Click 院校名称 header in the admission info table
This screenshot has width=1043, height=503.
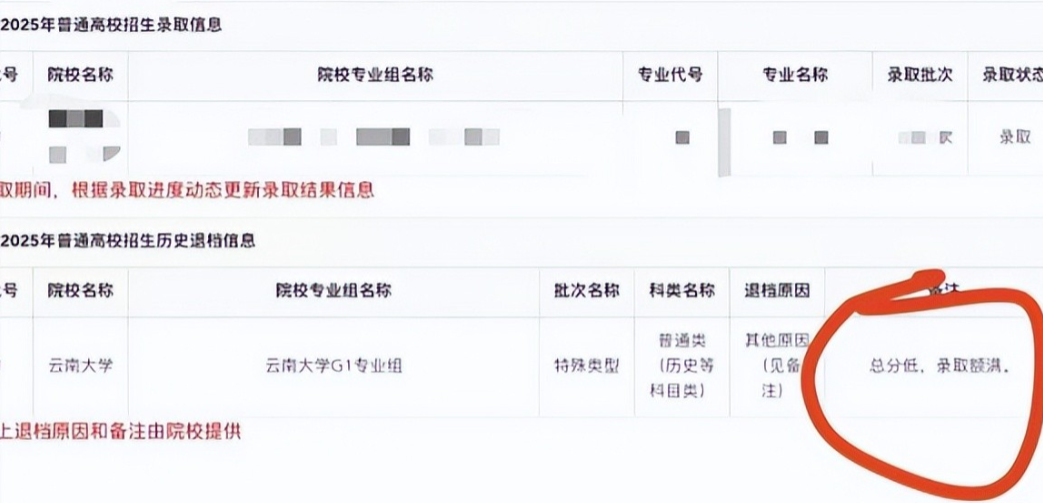pos(80,75)
